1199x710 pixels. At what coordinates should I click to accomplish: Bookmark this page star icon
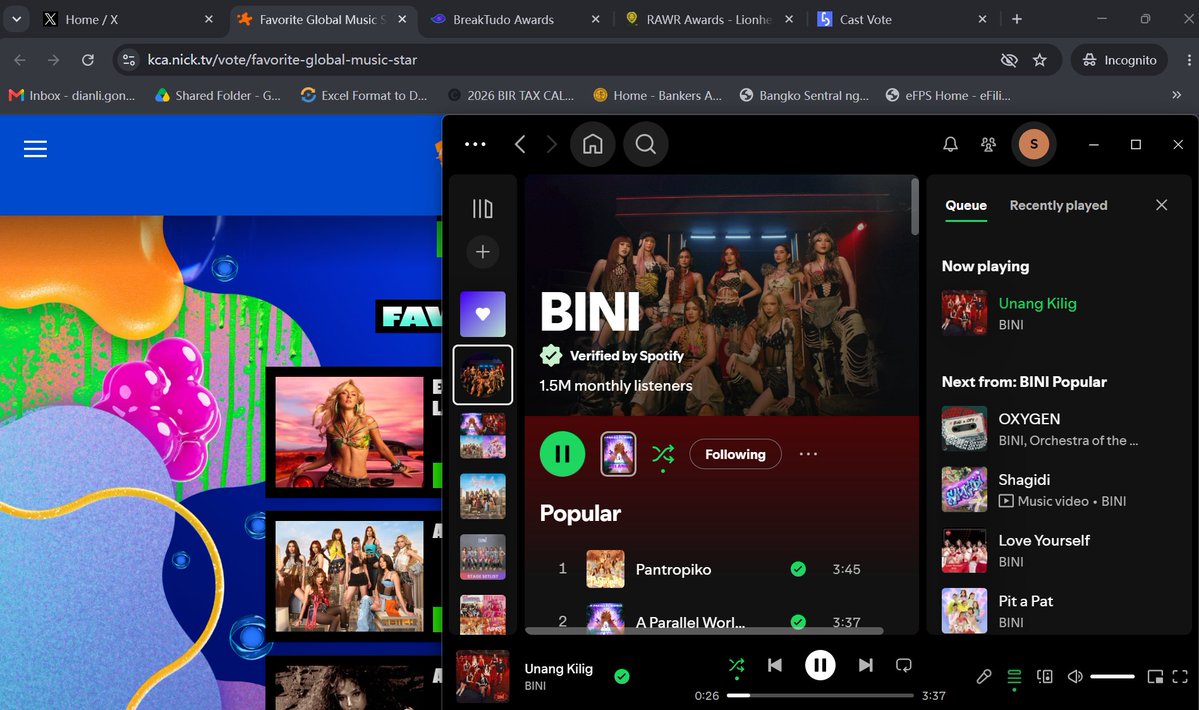(x=1039, y=60)
